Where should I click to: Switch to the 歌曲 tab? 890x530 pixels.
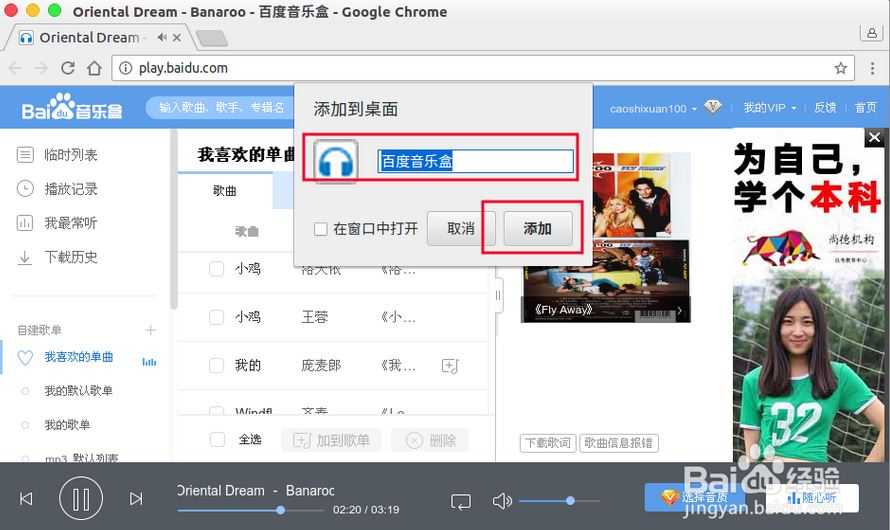click(x=225, y=191)
